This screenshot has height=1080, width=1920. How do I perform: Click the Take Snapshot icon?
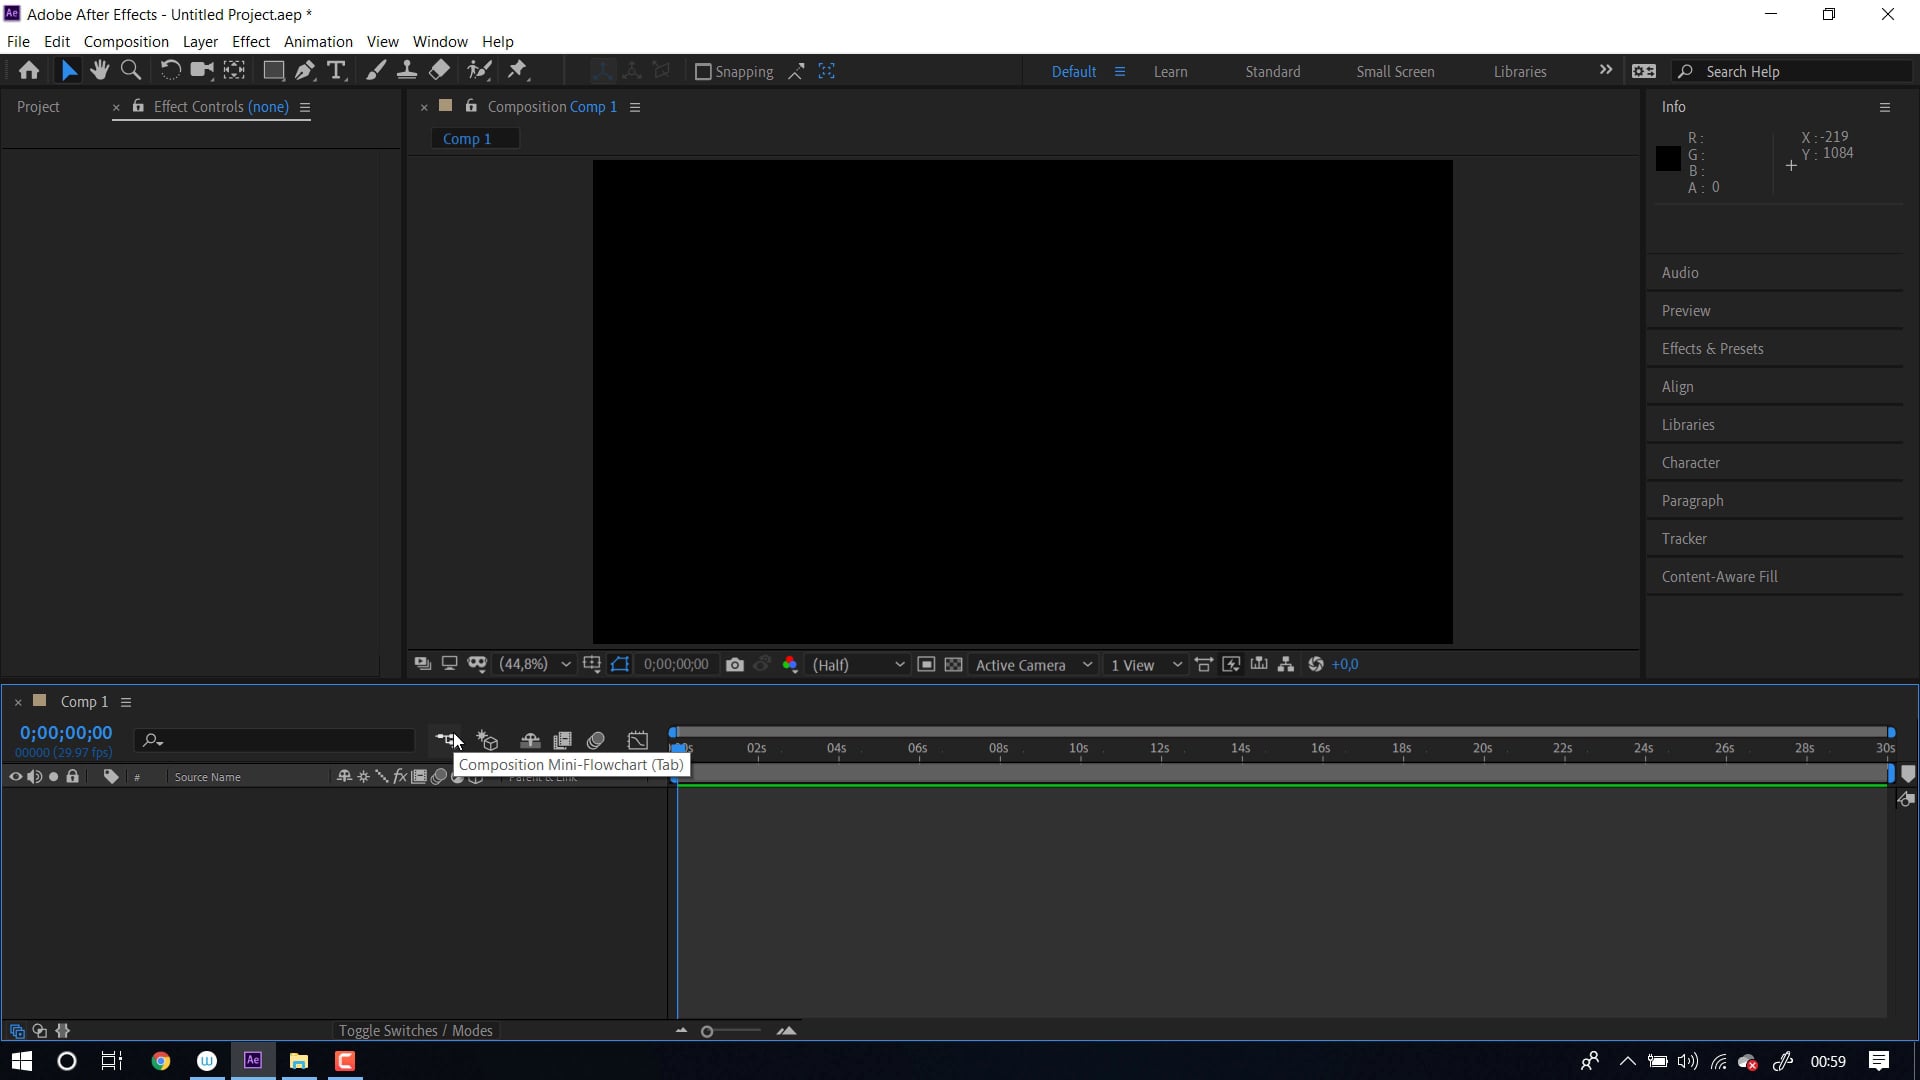735,663
